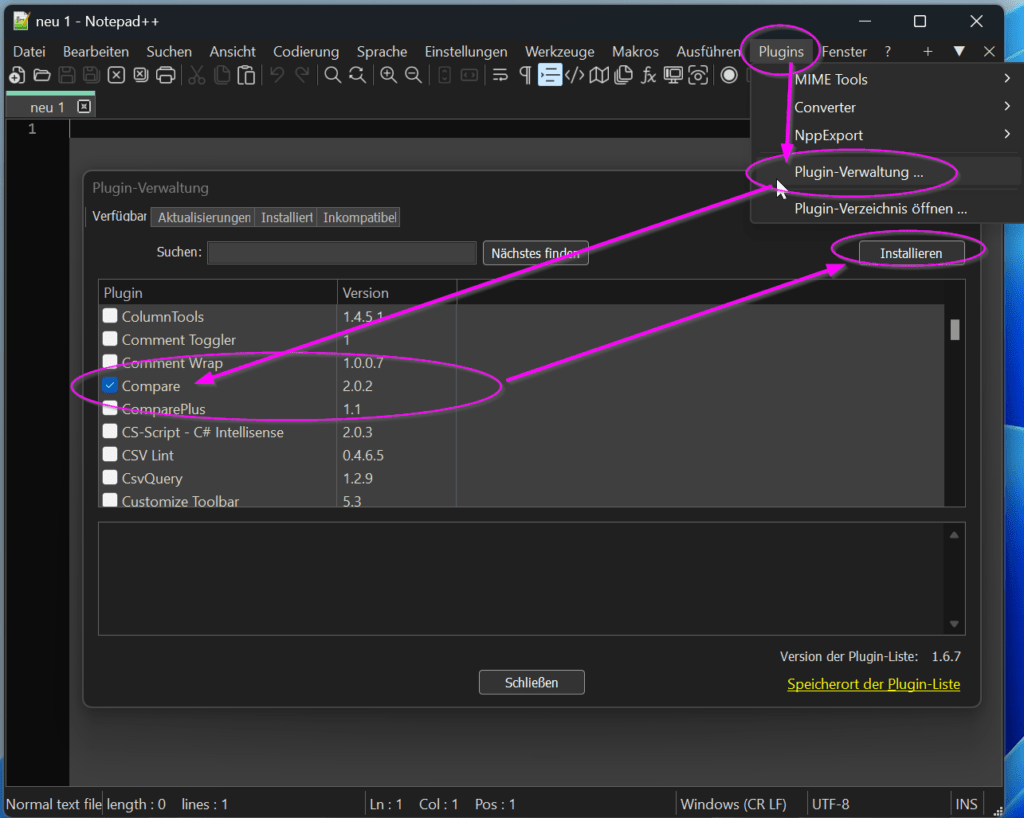
Task: Check the CsvQuery plugin checkbox
Action: [110, 477]
